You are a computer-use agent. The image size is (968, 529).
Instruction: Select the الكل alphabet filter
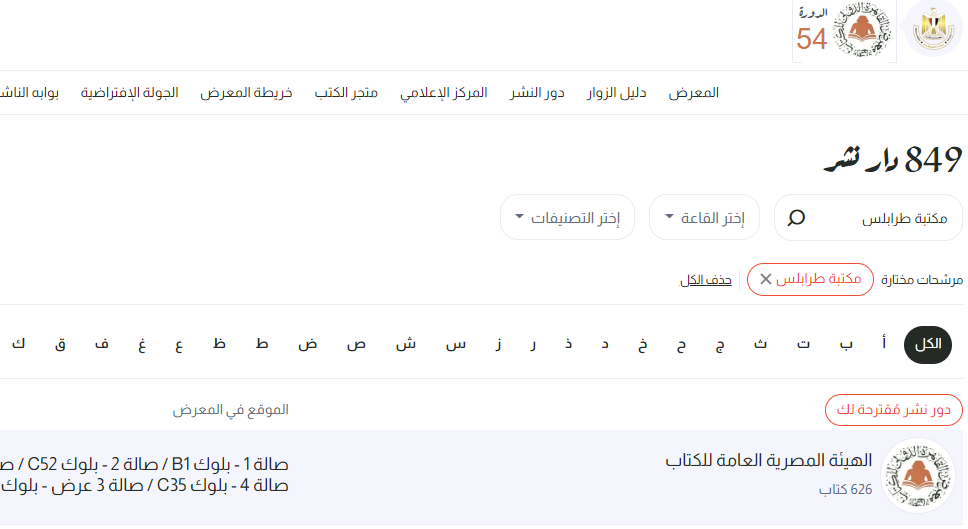pyautogui.click(x=928, y=344)
